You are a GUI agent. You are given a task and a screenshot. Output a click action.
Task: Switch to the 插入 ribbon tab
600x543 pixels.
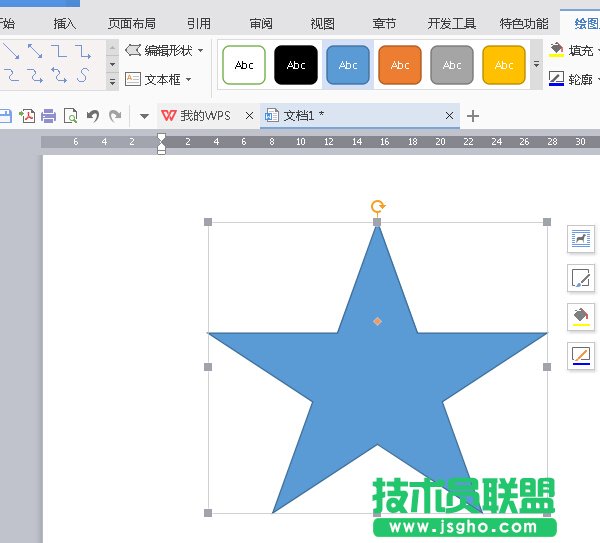click(x=64, y=23)
